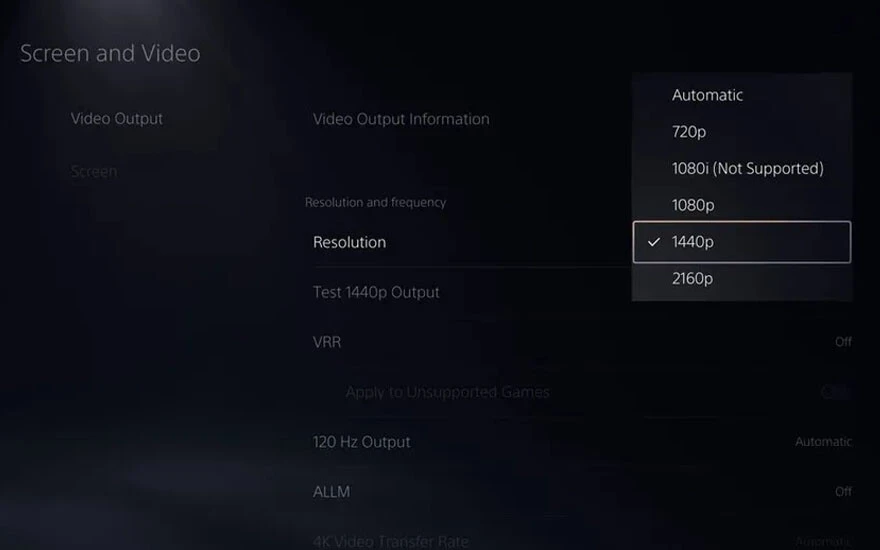The height and width of the screenshot is (550, 880).
Task: Click the Resolution and frequency section label
Action: point(375,202)
